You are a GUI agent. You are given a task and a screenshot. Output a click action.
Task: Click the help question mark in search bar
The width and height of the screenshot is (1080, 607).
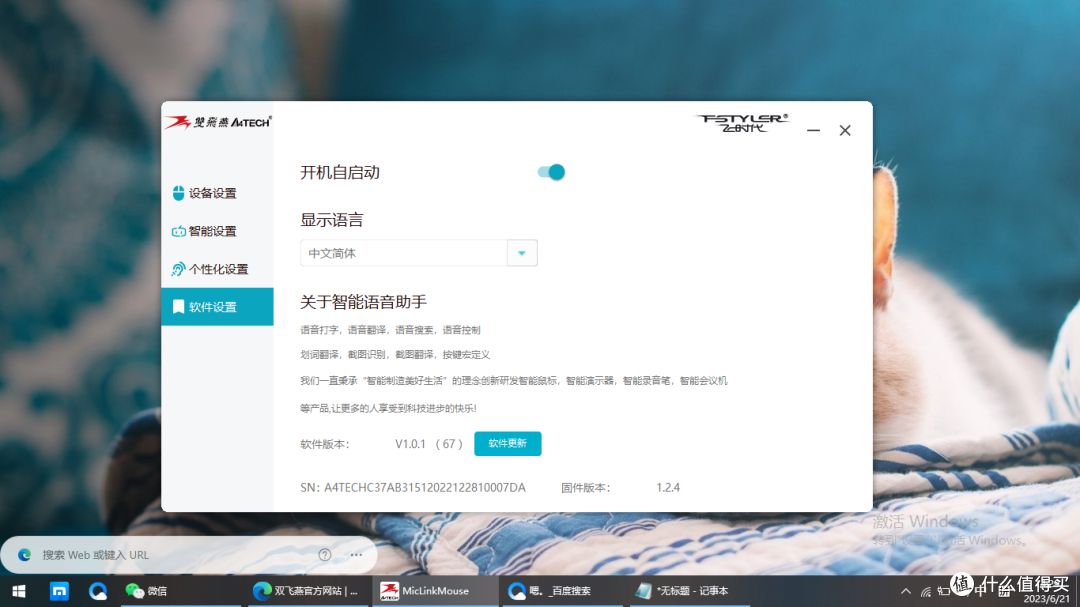tap(324, 555)
